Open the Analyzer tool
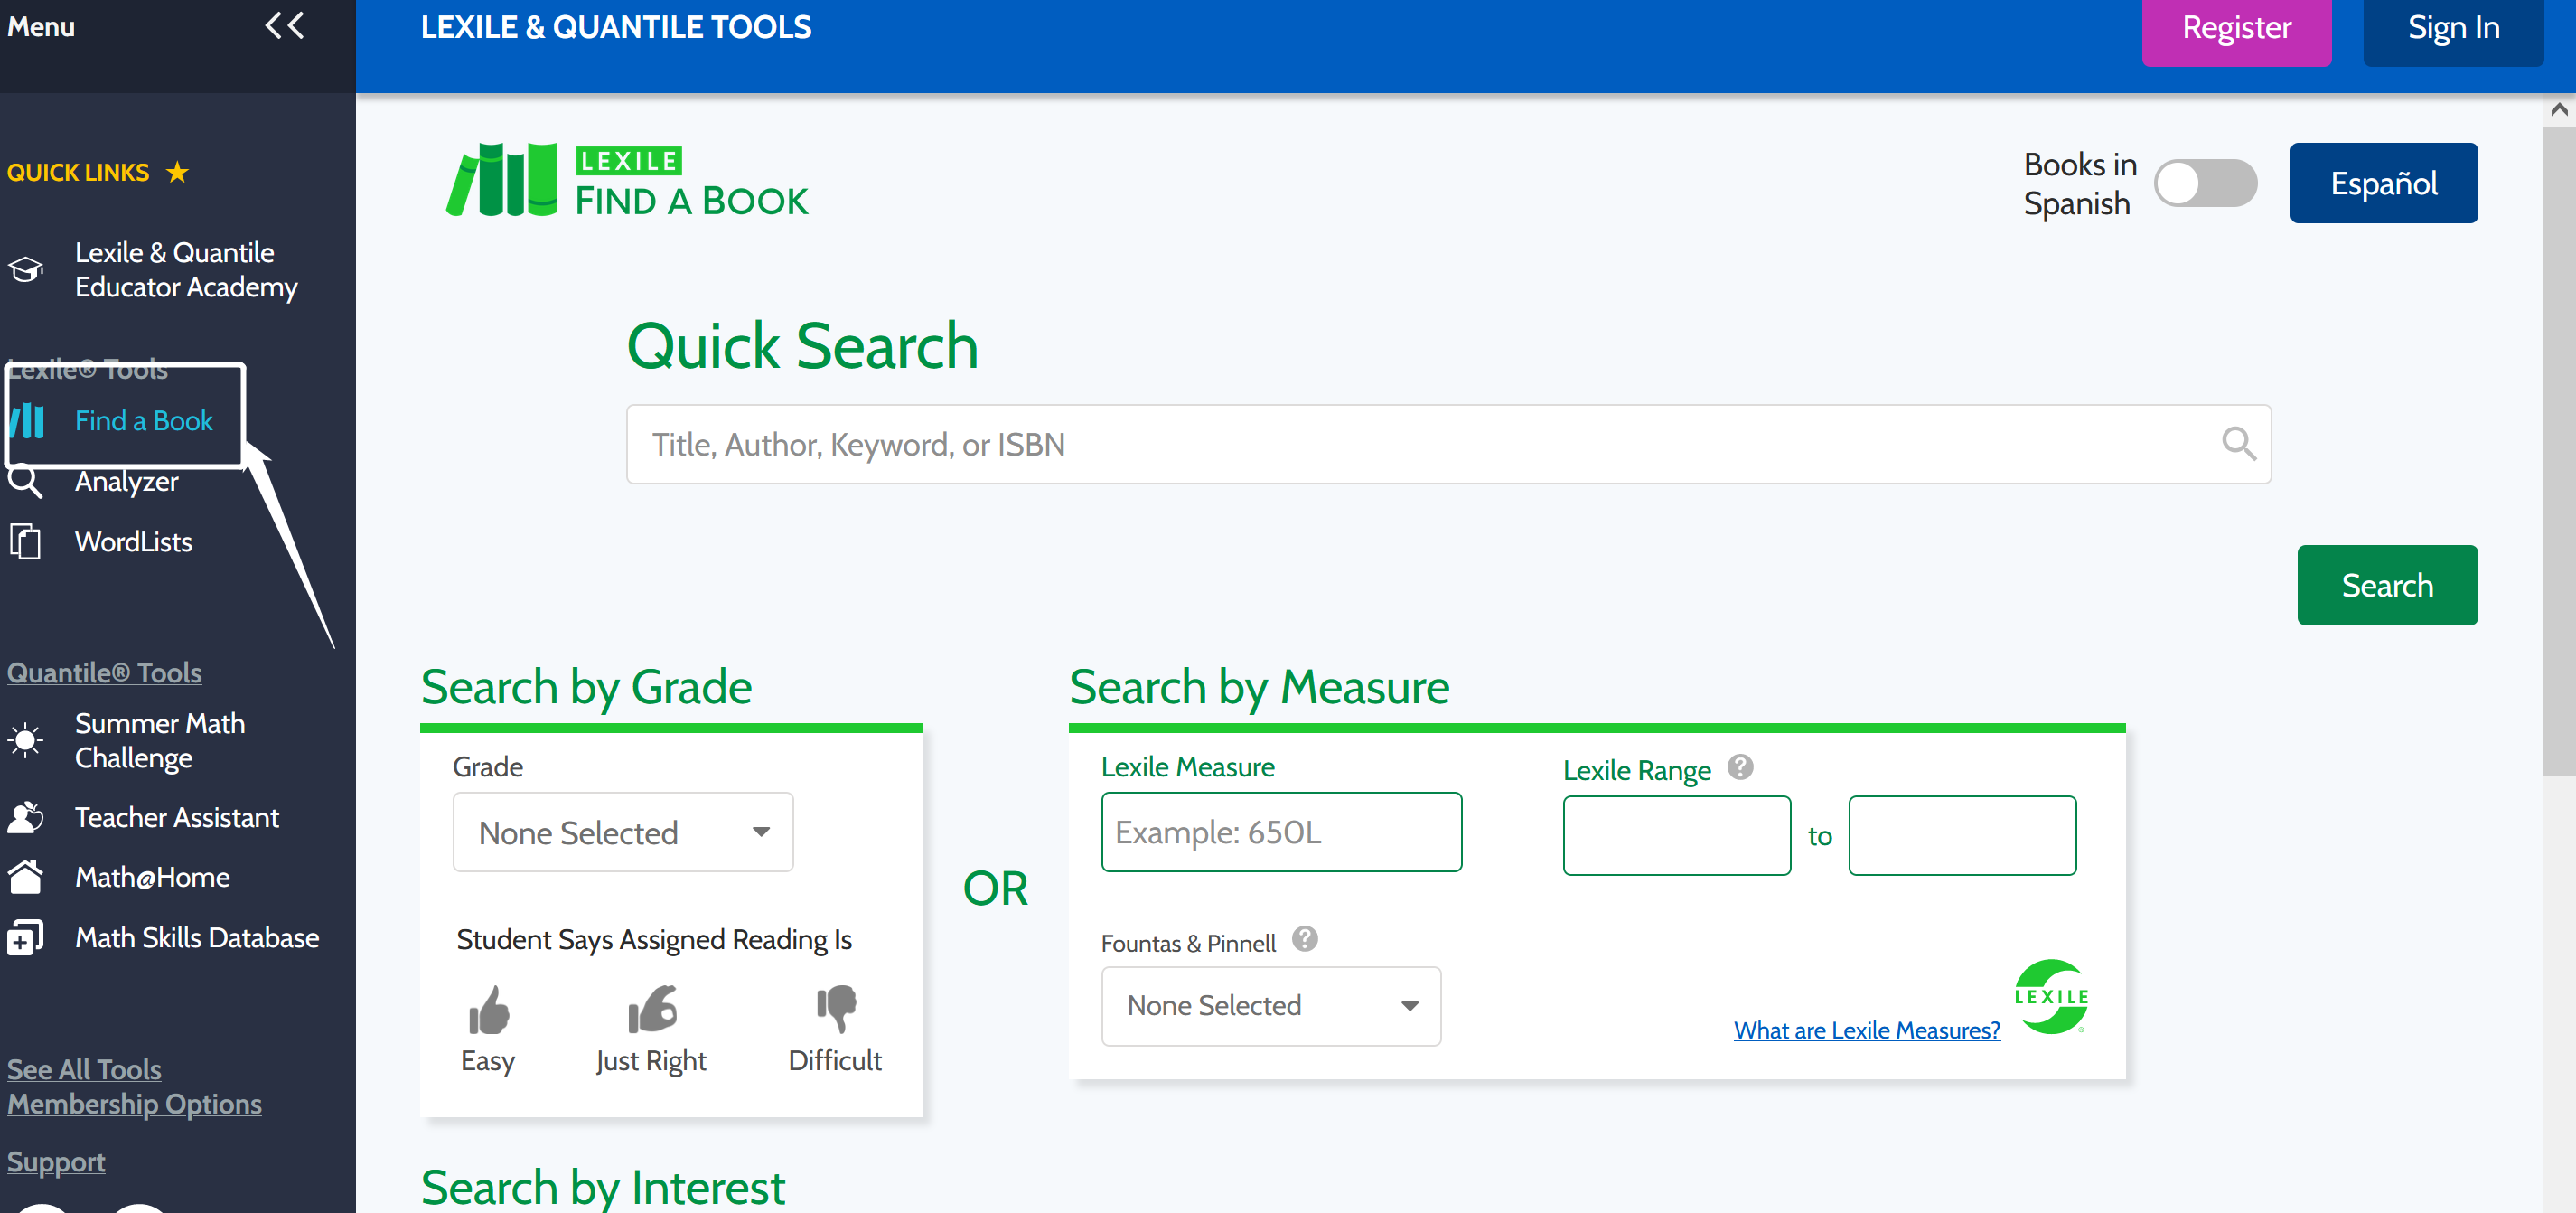 (x=126, y=481)
